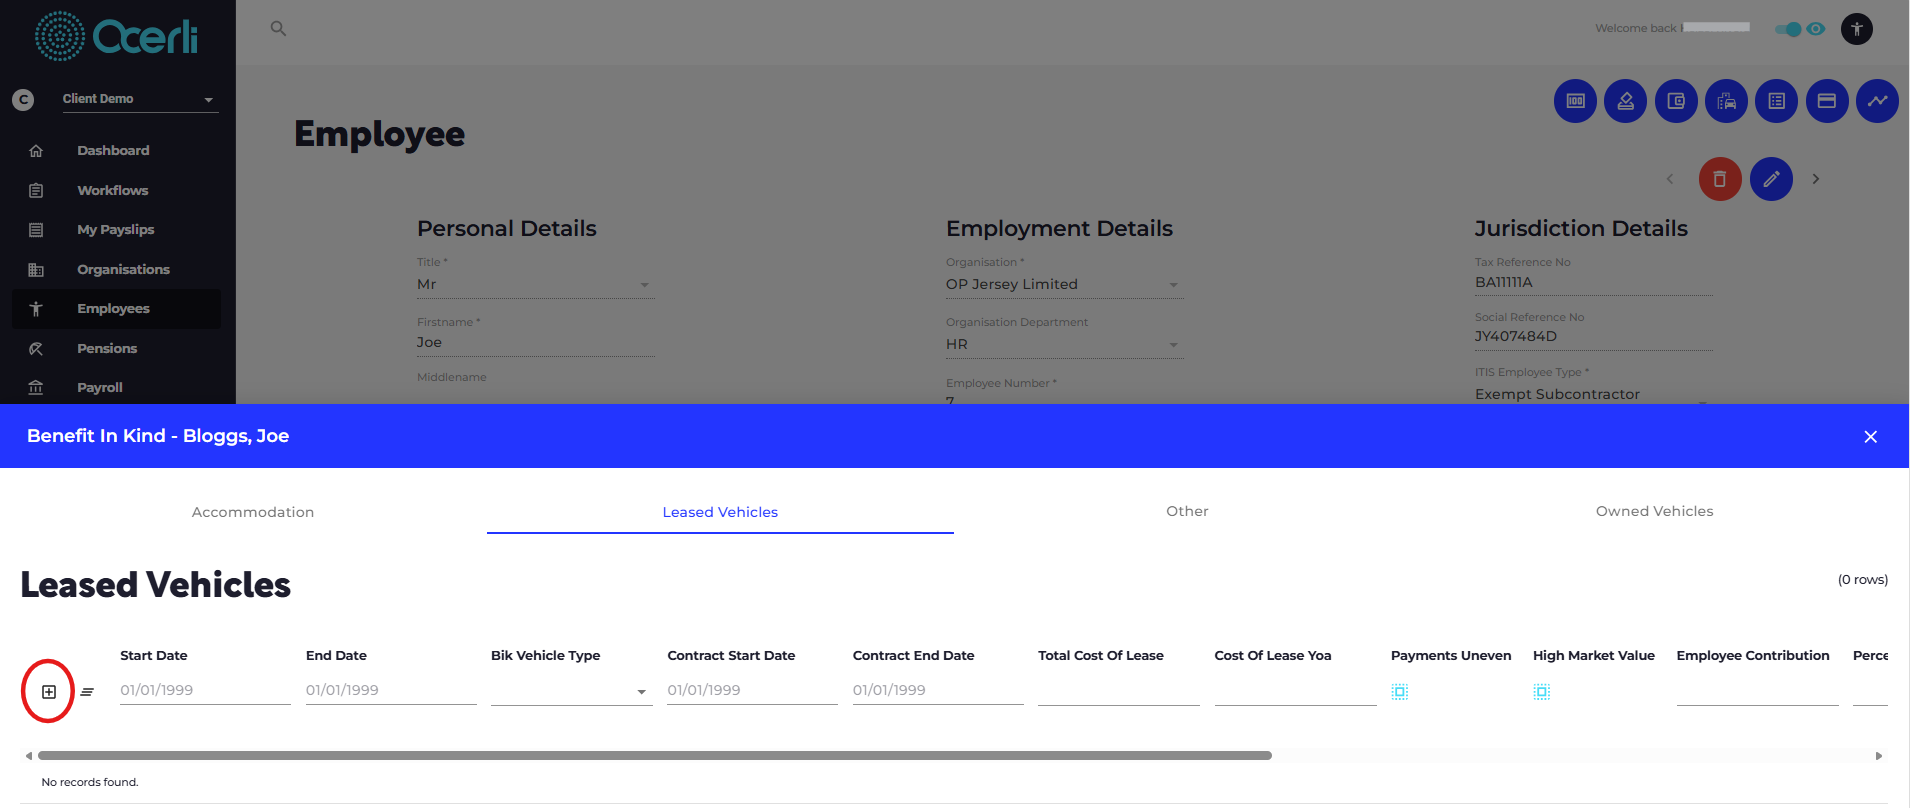Click the search magnifier icon in header
This screenshot has width=1912, height=808.
[x=278, y=29]
